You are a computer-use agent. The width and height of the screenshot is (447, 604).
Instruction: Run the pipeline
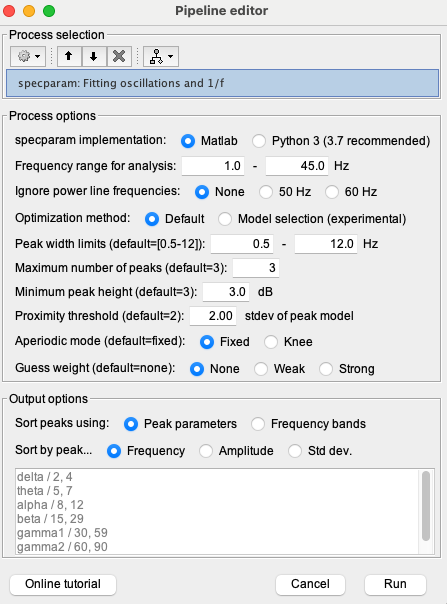(x=395, y=584)
